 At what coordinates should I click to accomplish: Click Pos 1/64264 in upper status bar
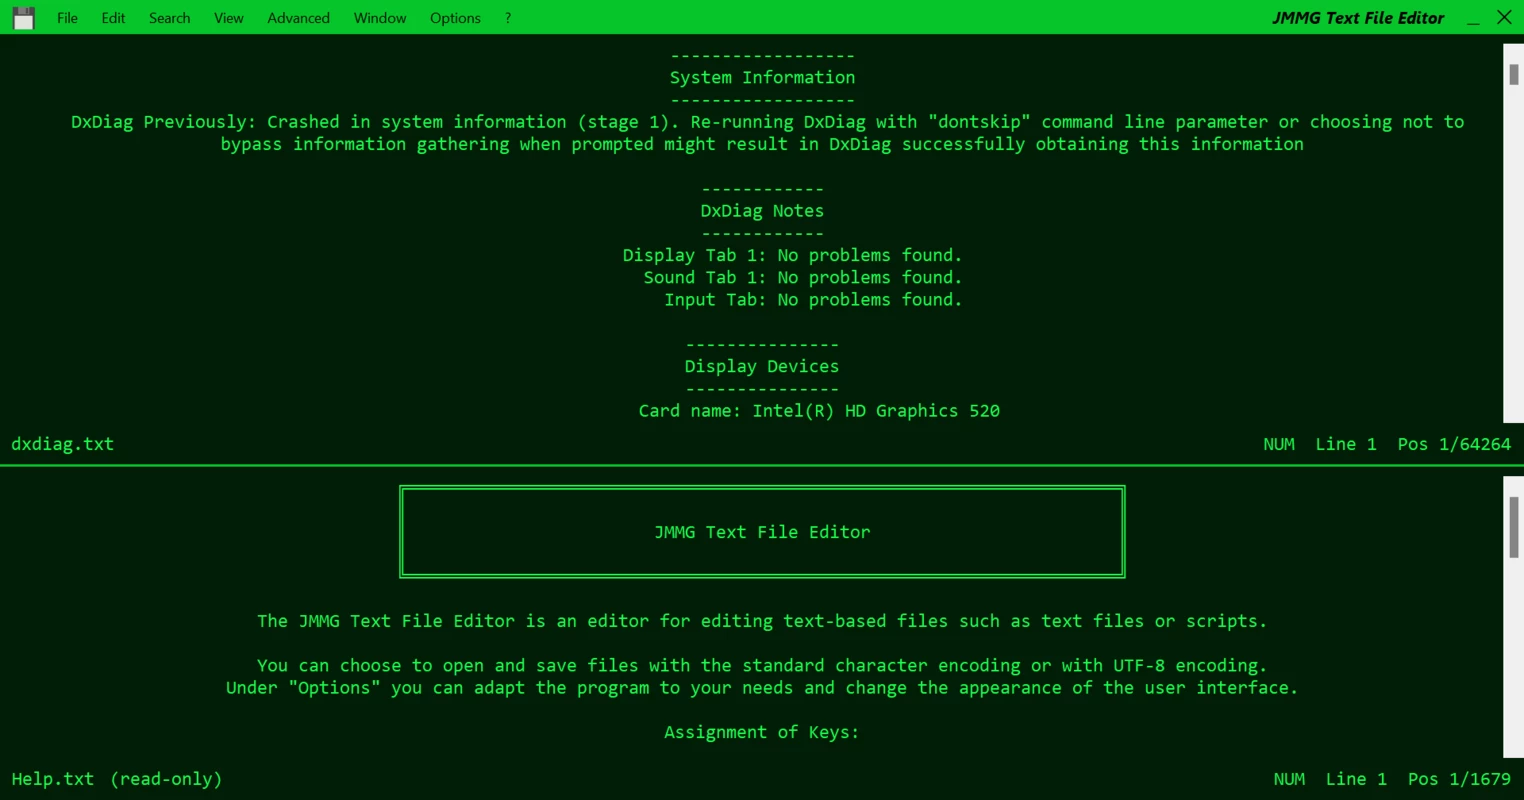click(x=1454, y=444)
